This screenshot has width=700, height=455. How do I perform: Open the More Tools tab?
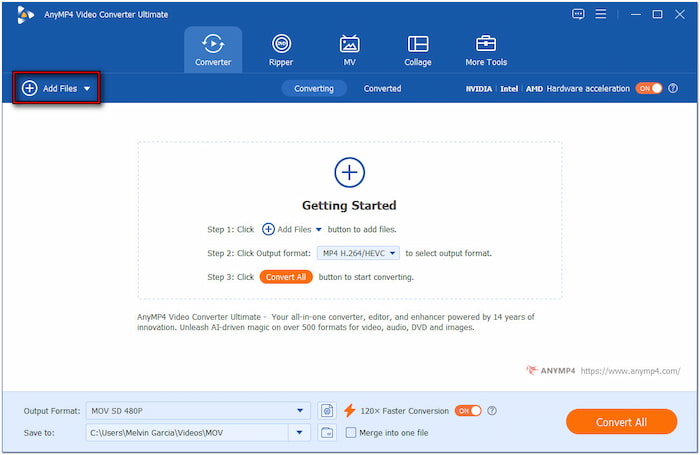[x=486, y=50]
